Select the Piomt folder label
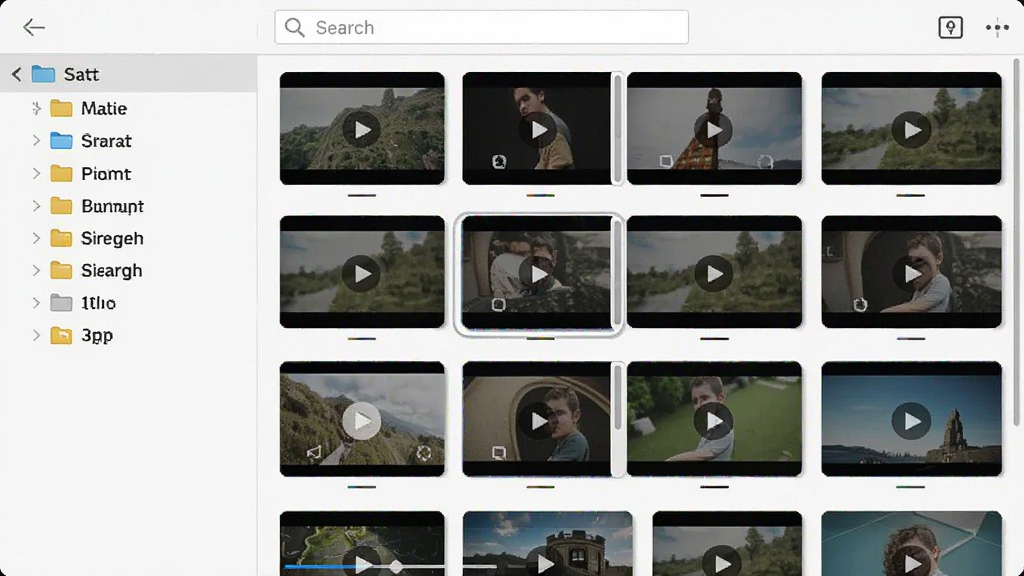Viewport: 1024px width, 576px height. pos(106,174)
